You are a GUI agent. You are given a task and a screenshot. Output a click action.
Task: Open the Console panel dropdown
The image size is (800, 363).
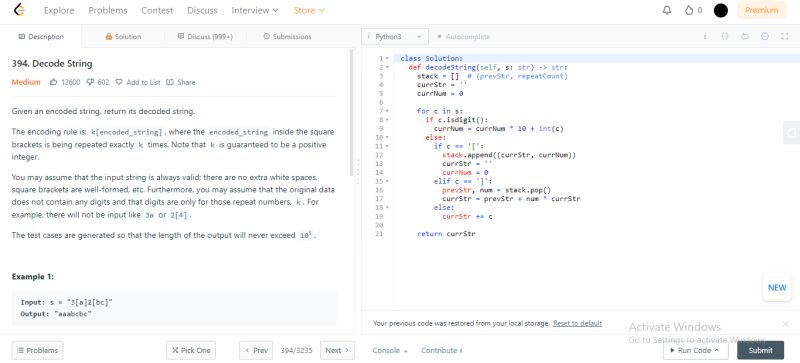[x=390, y=351]
